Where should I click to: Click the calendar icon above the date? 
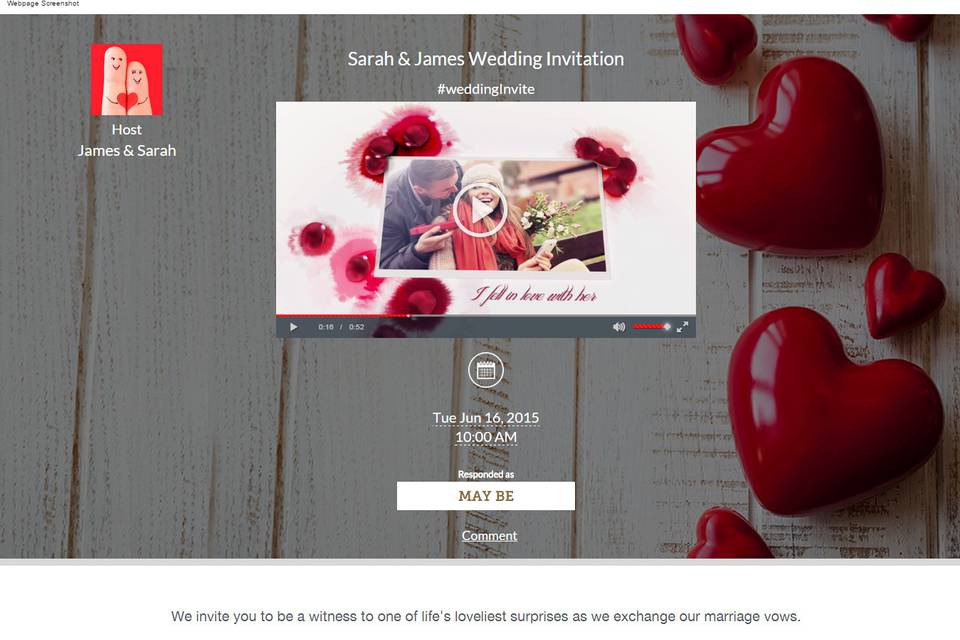(486, 370)
